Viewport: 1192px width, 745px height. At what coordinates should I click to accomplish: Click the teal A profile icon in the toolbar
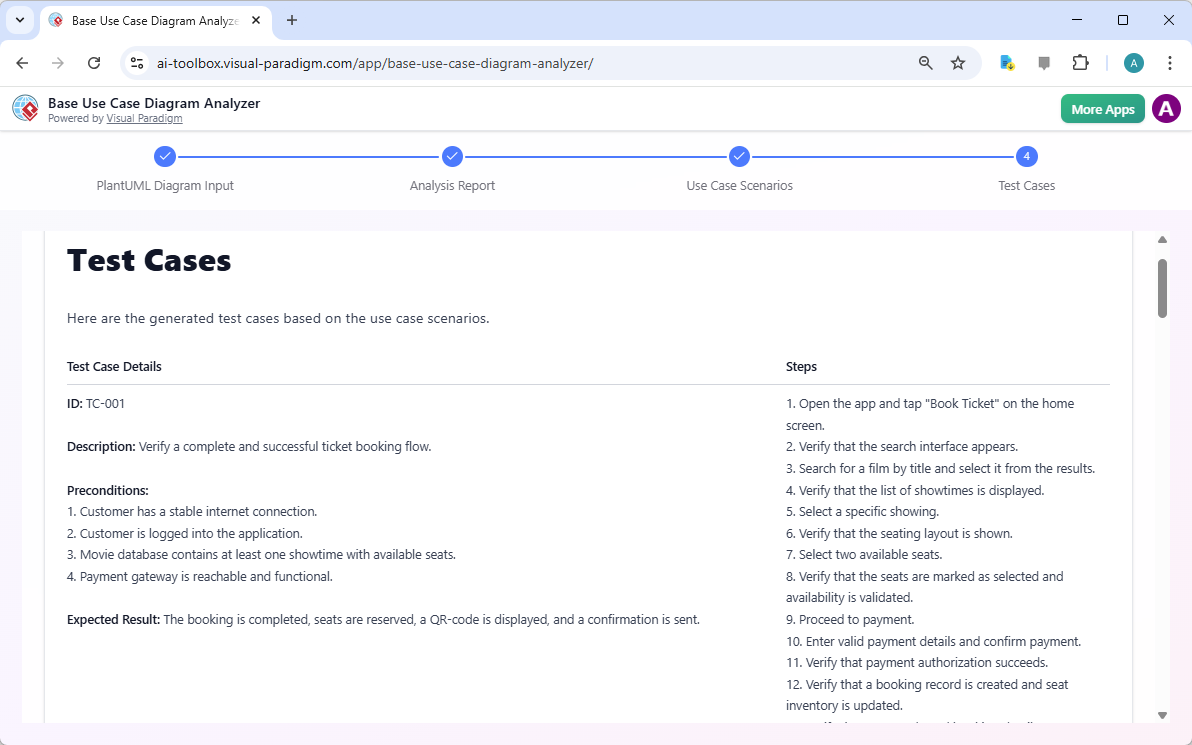(1133, 62)
